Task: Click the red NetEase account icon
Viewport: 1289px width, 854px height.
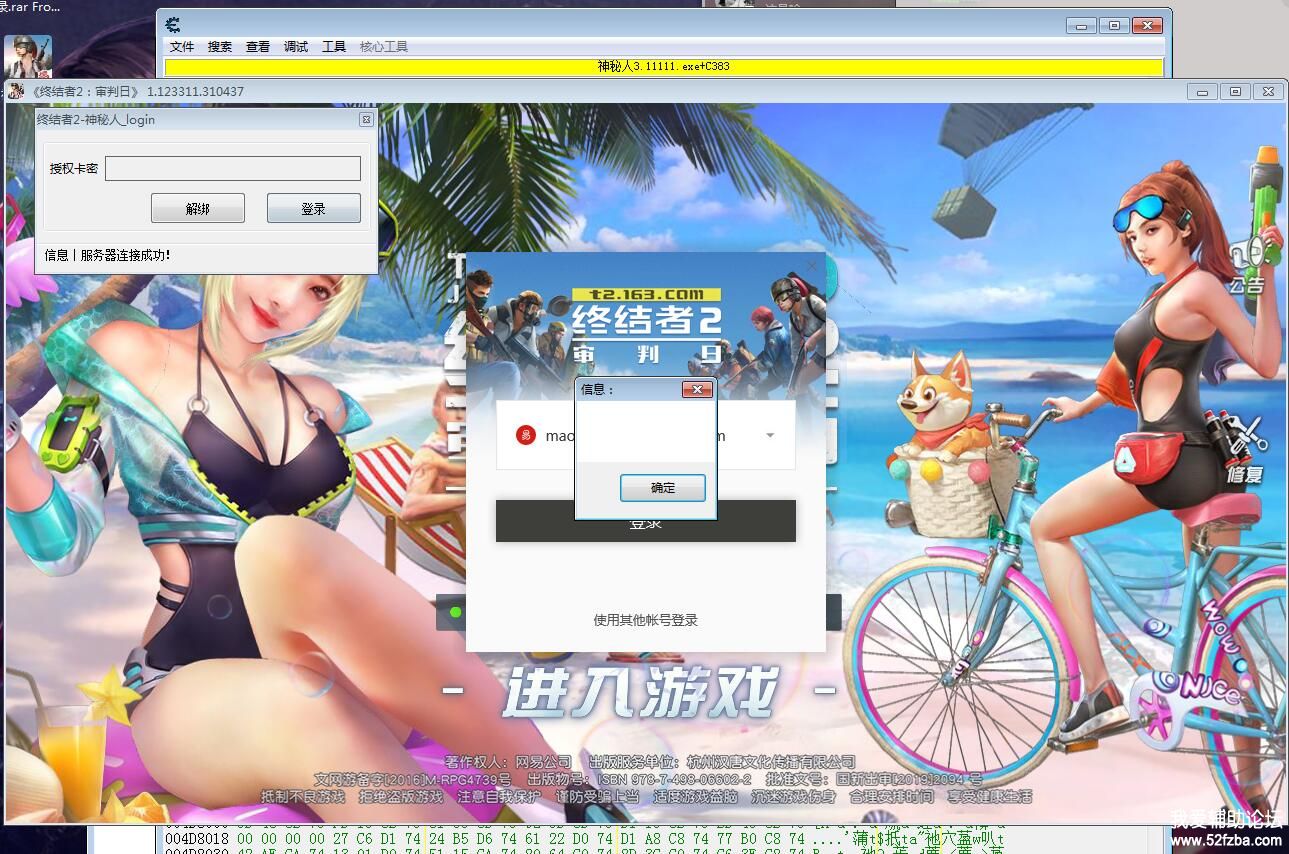Action: coord(526,435)
